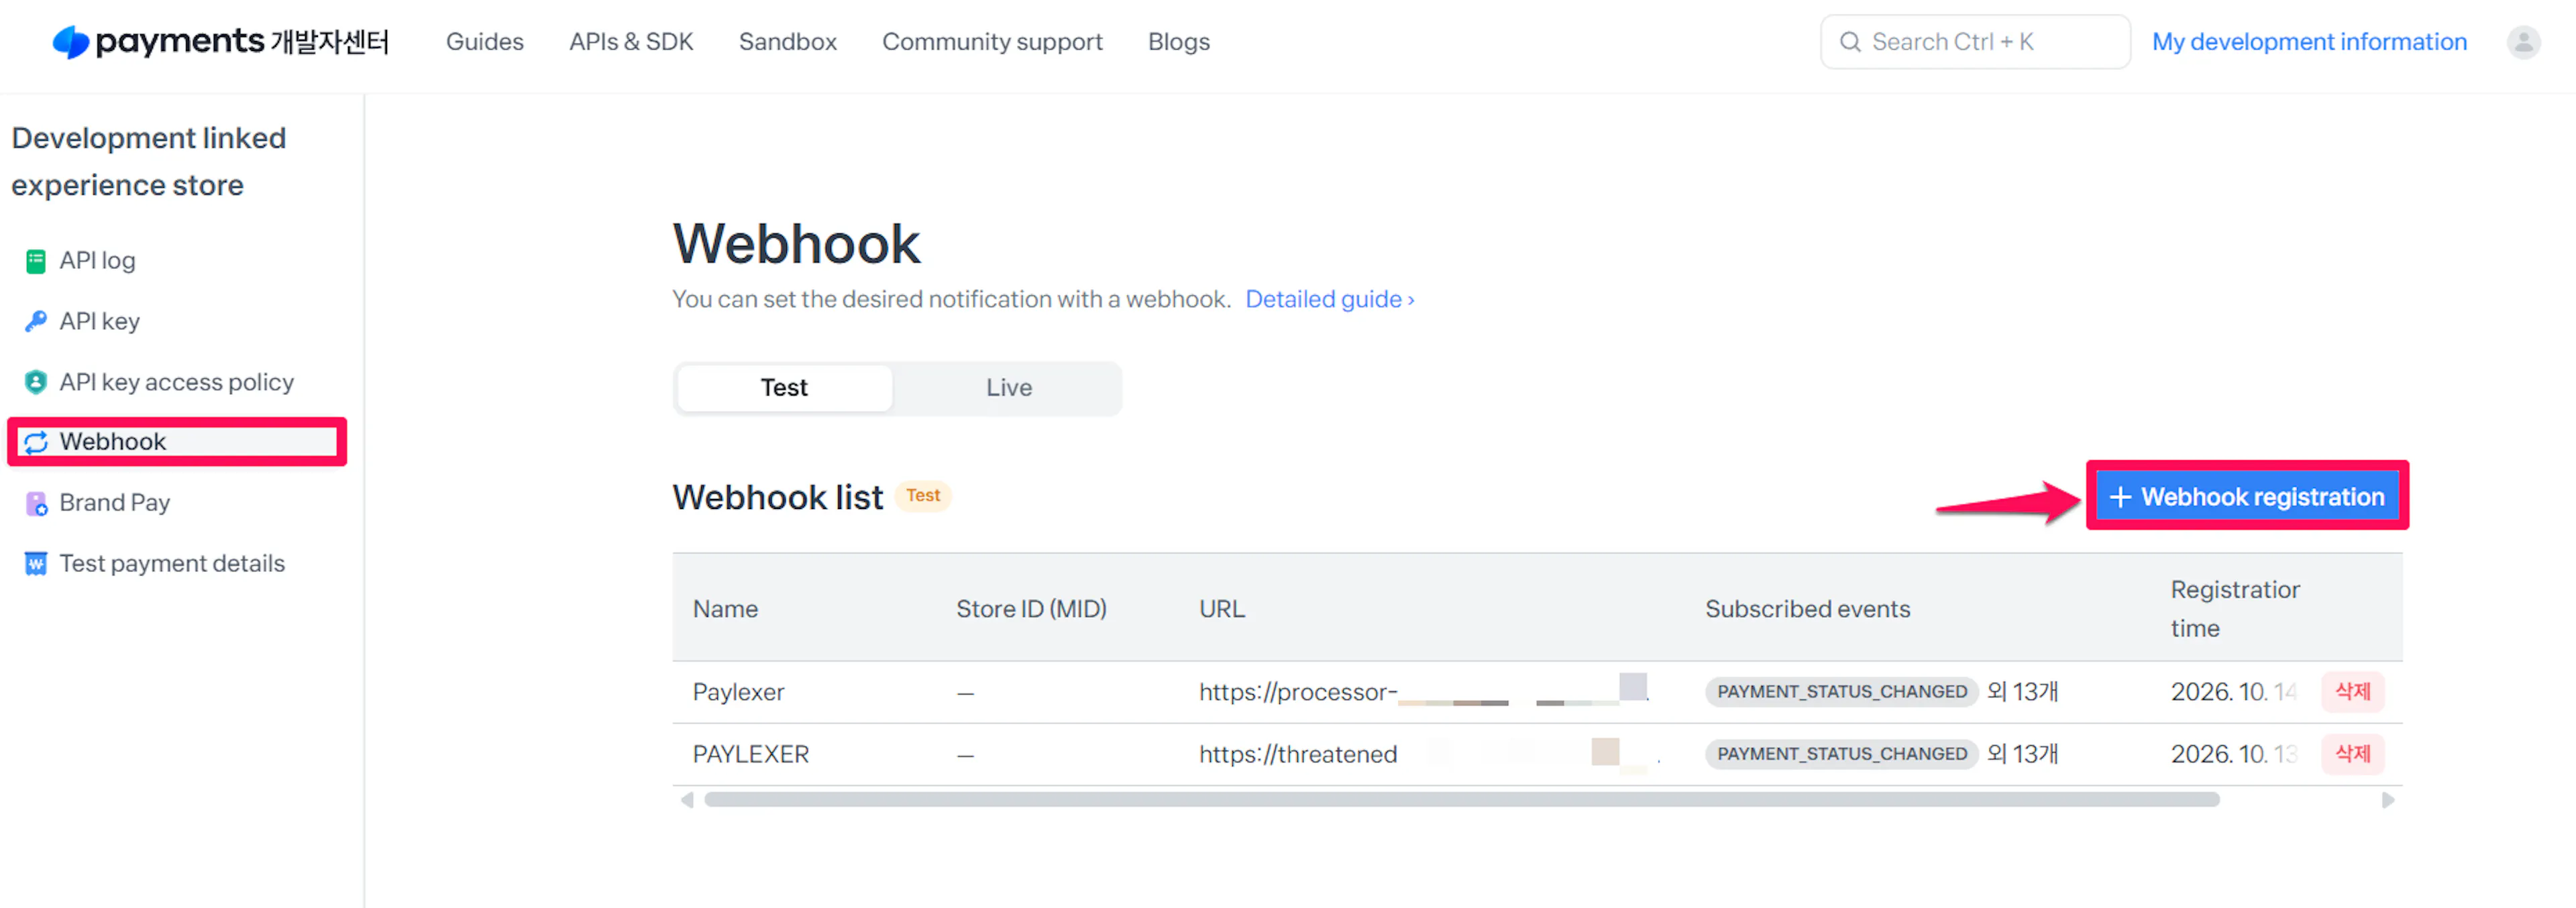
Task: Click PAYMENT_STATUS_CHANGED badge in Paylexer row
Action: tap(1841, 692)
